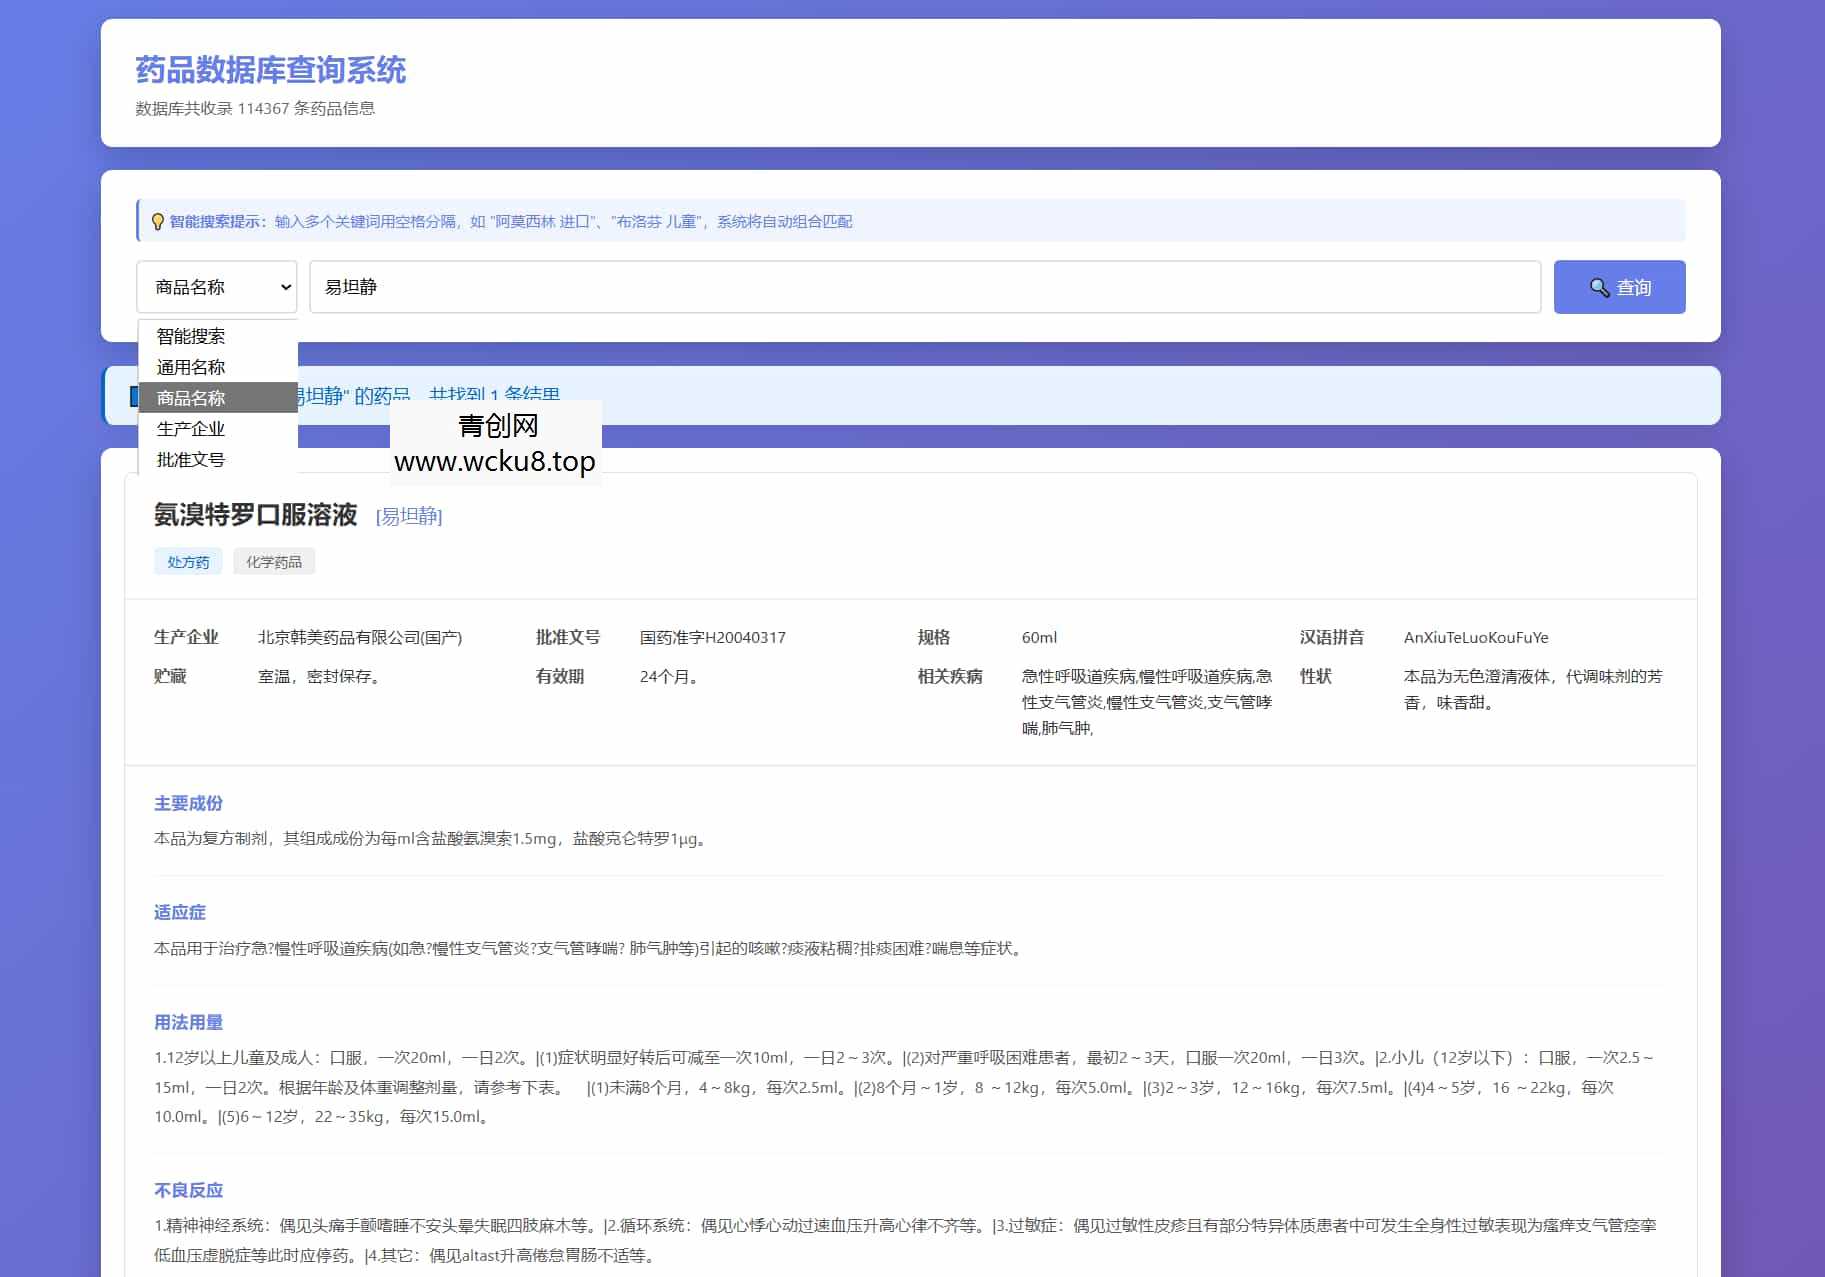
Task: Select 批准文号 search option
Action: [x=190, y=460]
